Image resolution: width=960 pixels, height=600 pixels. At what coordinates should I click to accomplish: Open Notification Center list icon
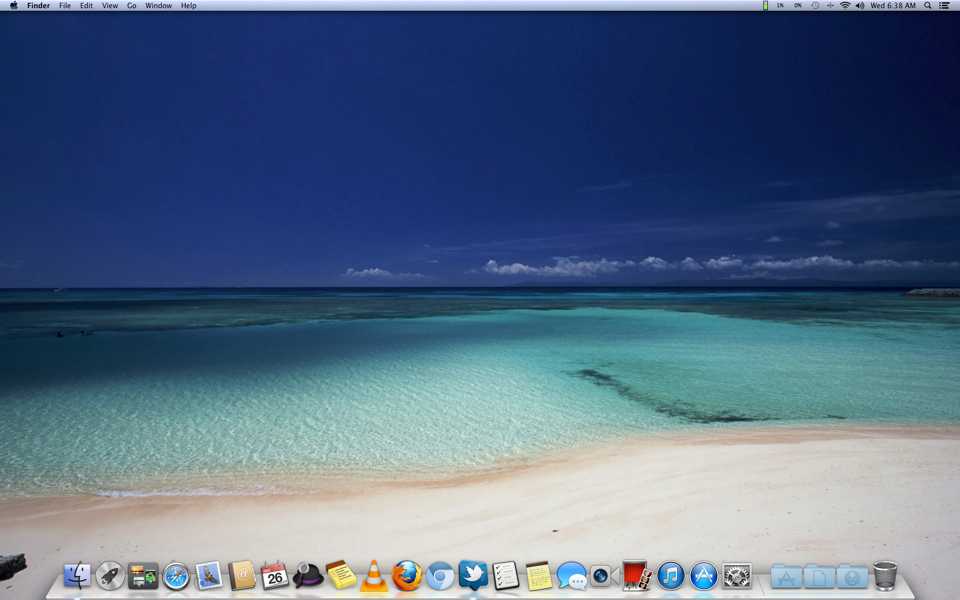click(x=945, y=6)
